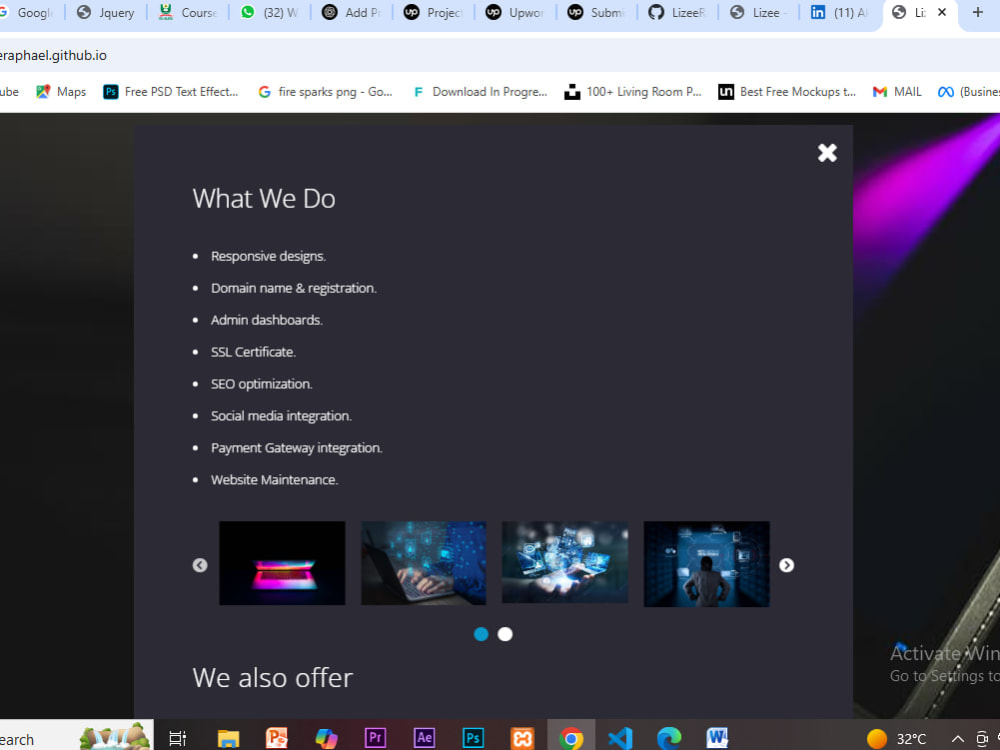Click the SSL Certificate list item

(253, 352)
